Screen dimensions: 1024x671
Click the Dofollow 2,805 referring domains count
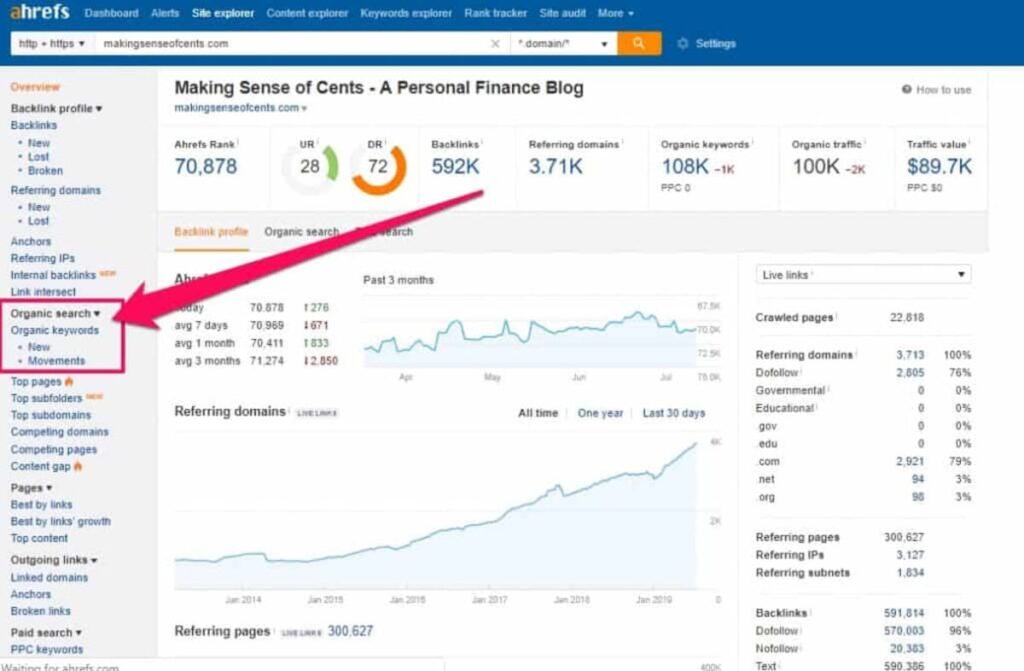click(910, 372)
